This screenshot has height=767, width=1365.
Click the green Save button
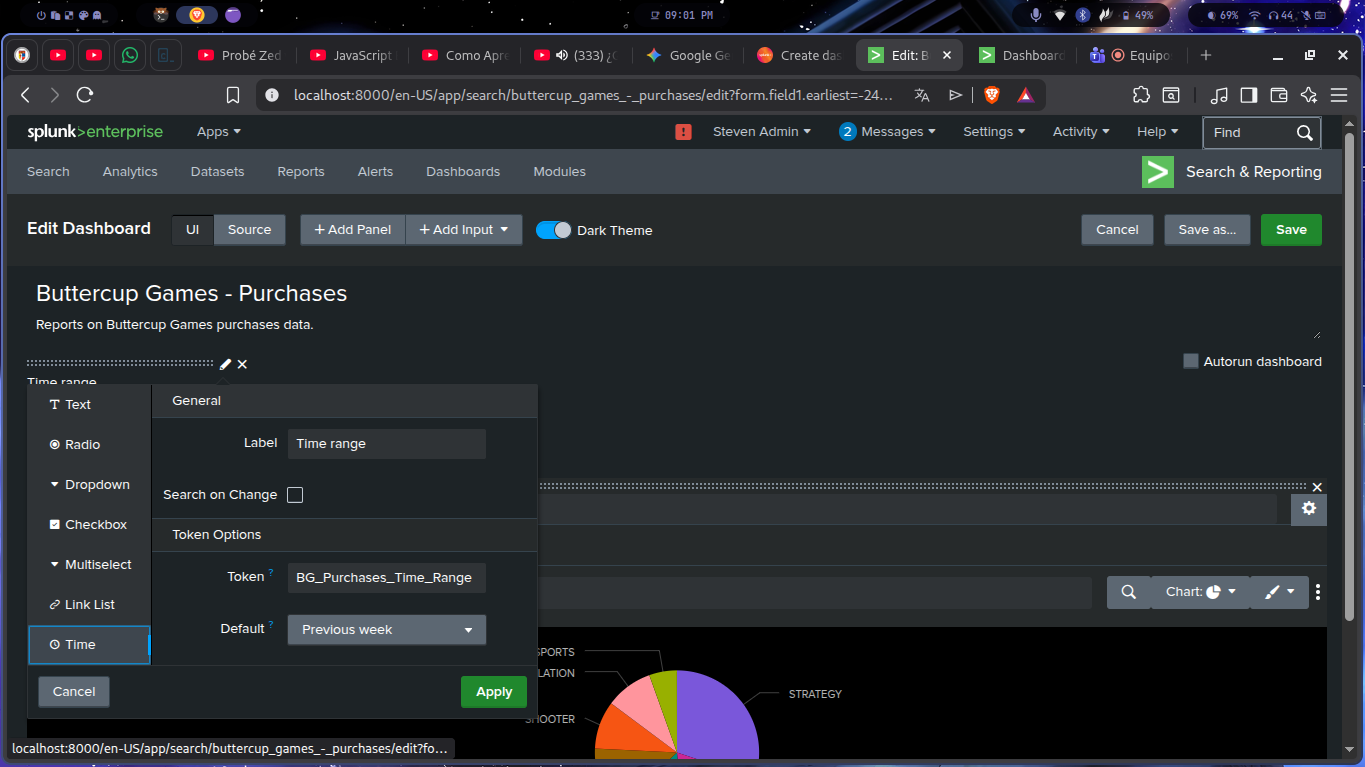coord(1290,230)
